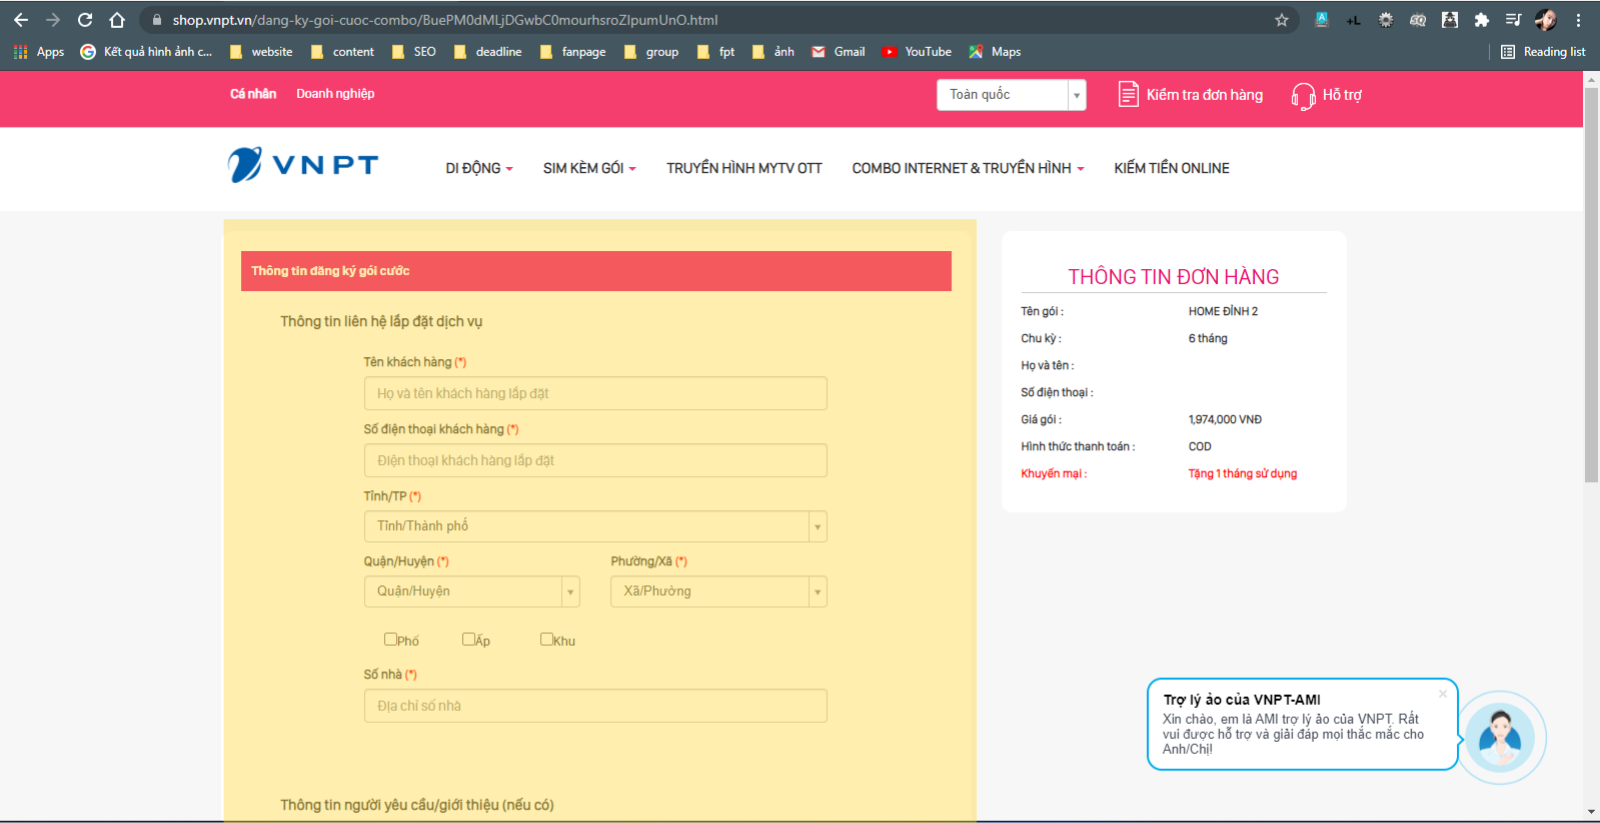This screenshot has height=823, width=1600.
Task: Click the Hỗ trợ link
Action: click(x=1342, y=95)
